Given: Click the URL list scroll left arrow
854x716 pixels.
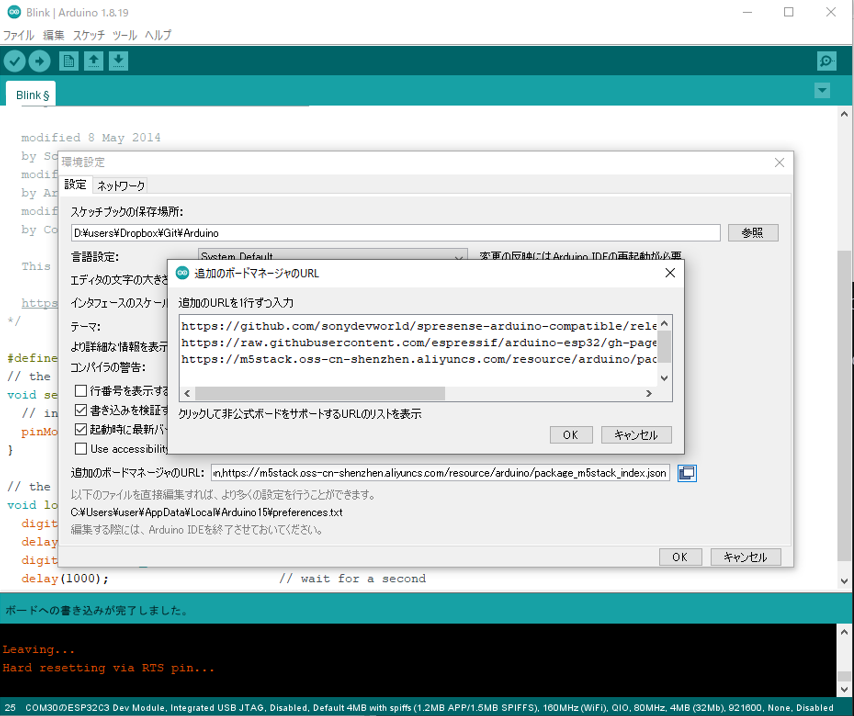Looking at the screenshot, I should [187, 393].
